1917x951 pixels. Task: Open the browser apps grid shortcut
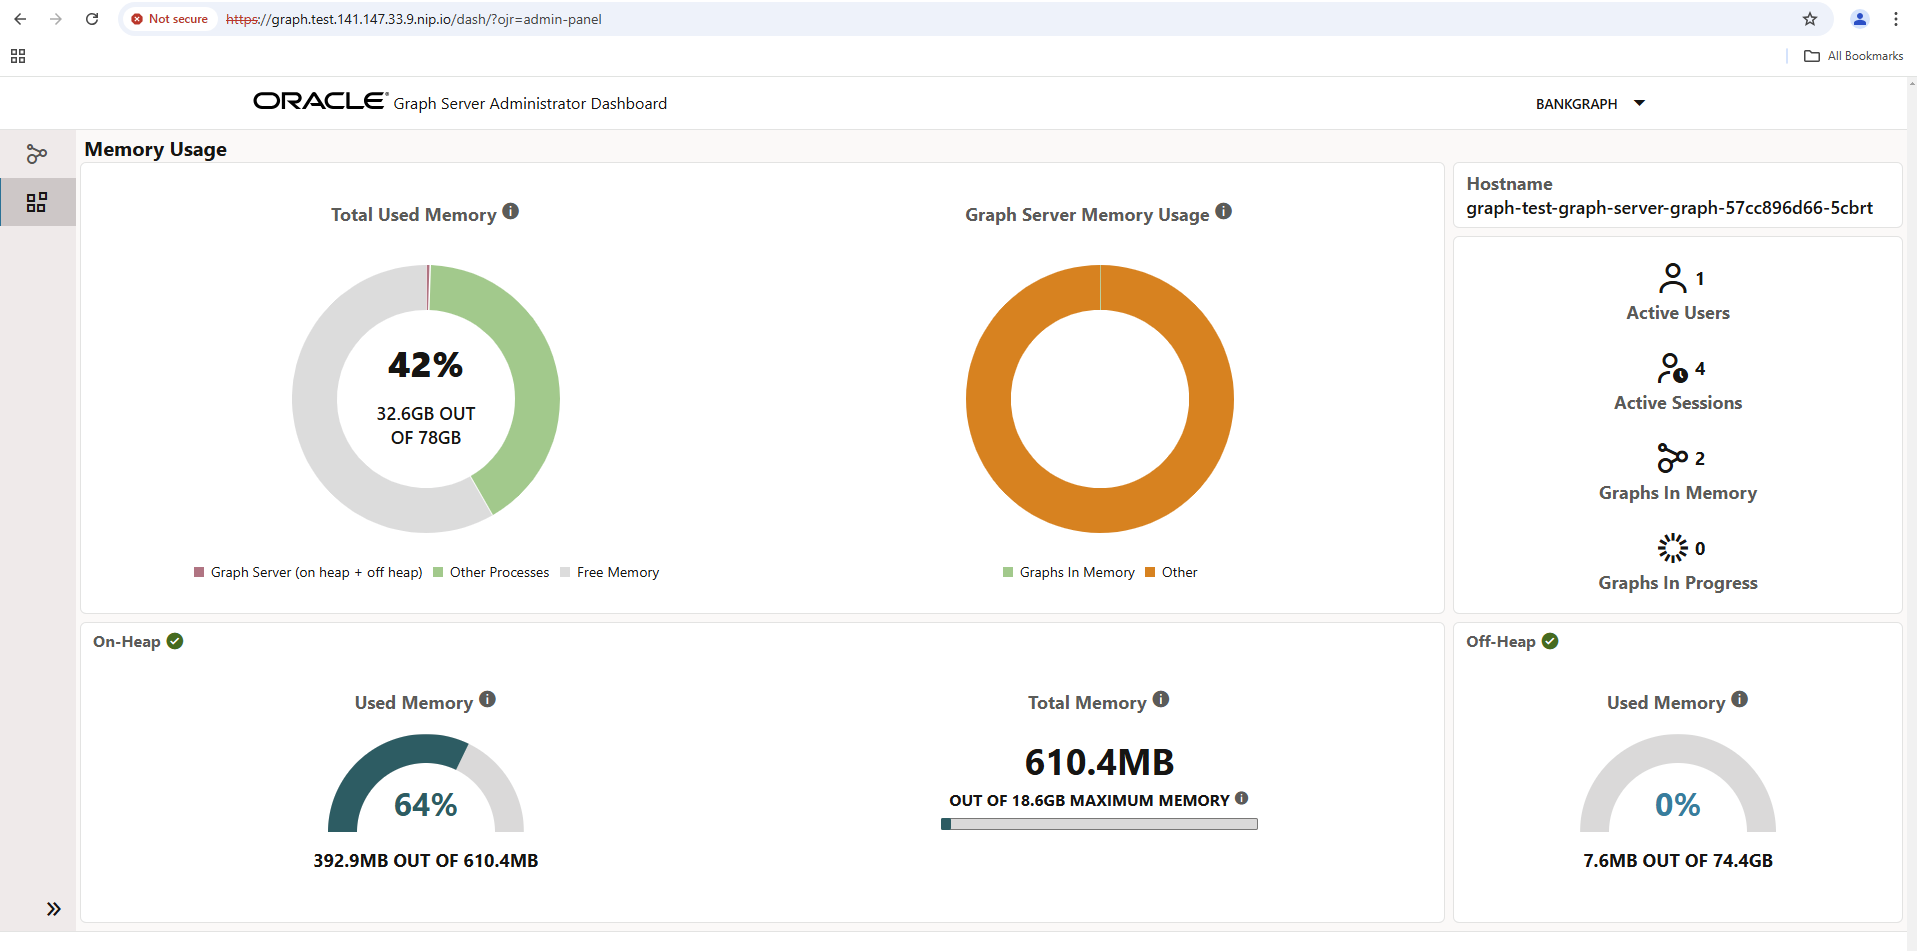point(18,56)
